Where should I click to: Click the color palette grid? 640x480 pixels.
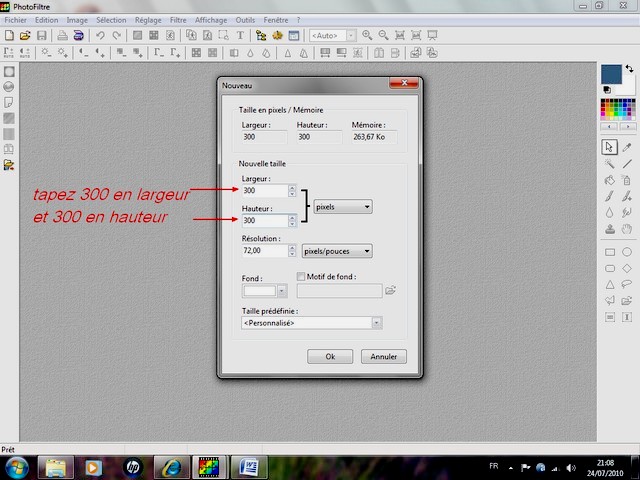pyautogui.click(x=618, y=109)
